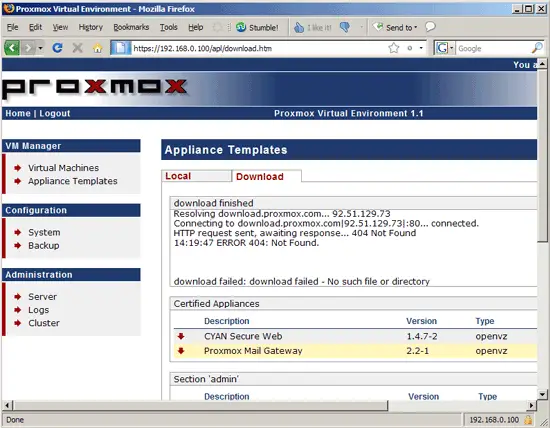
Task: Click 192.168.0.100 in status bar
Action: pos(494,420)
